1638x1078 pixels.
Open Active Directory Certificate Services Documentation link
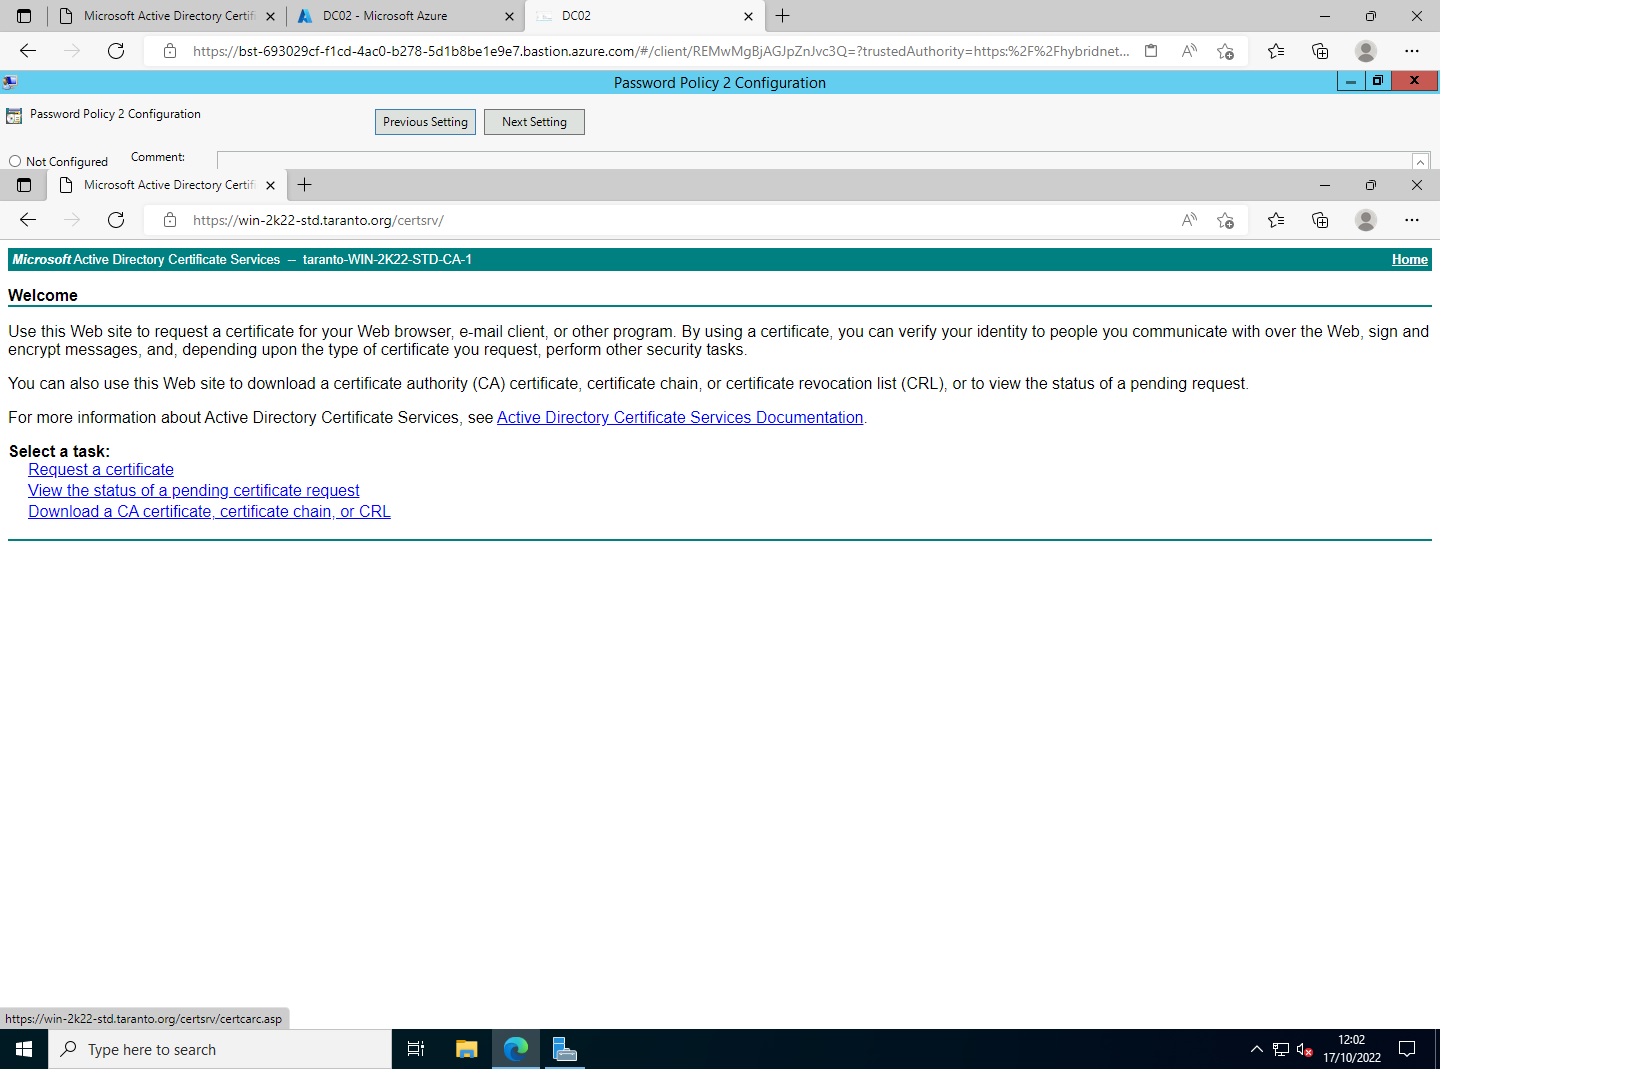click(680, 418)
